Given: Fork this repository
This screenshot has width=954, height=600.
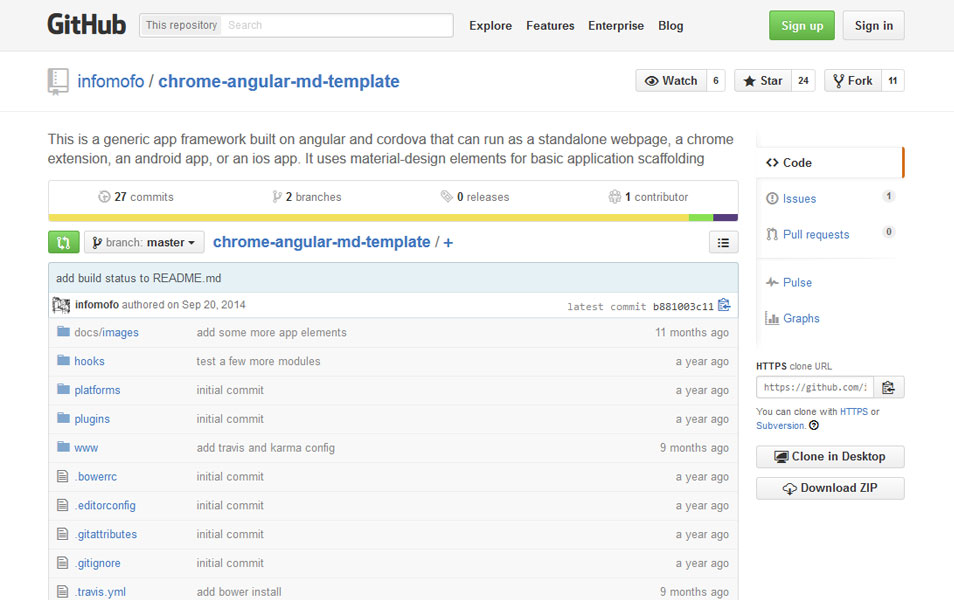Looking at the screenshot, I should 852,81.
